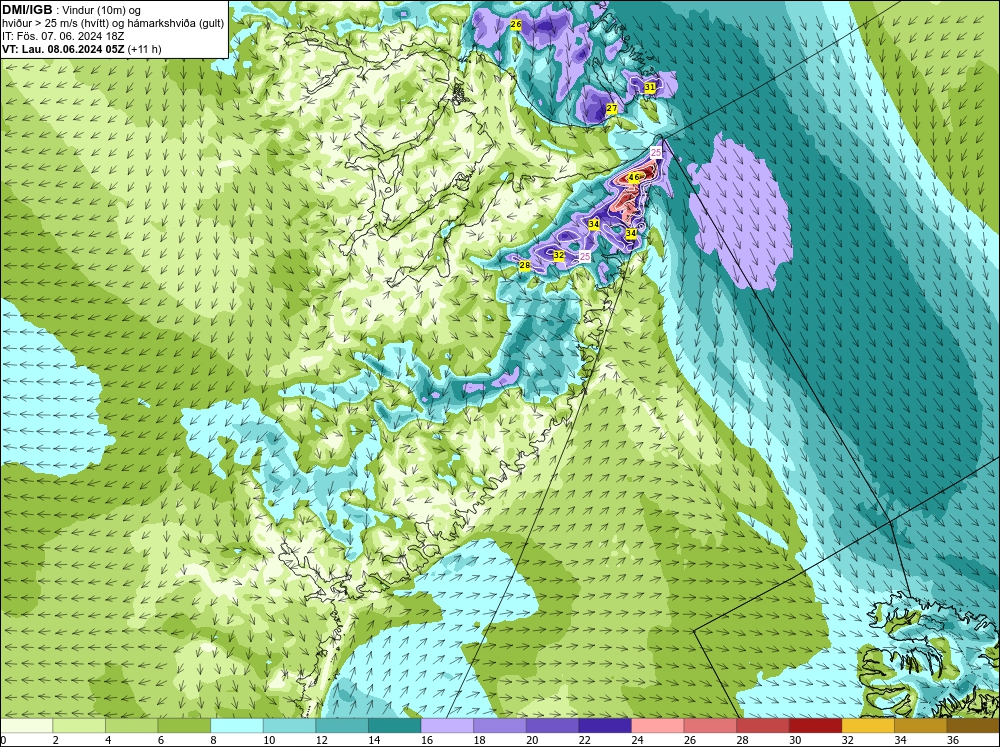Choose the 10–12 m/s aqua legend swatch
This screenshot has height=747, width=1000.
point(290,725)
